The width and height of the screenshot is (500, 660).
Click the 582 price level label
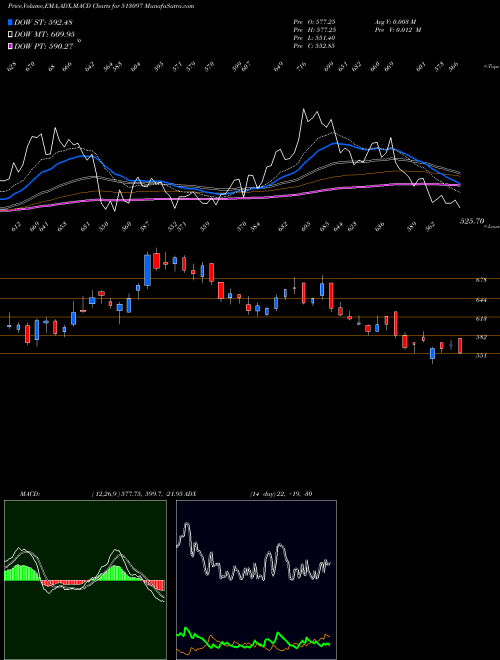(481, 337)
